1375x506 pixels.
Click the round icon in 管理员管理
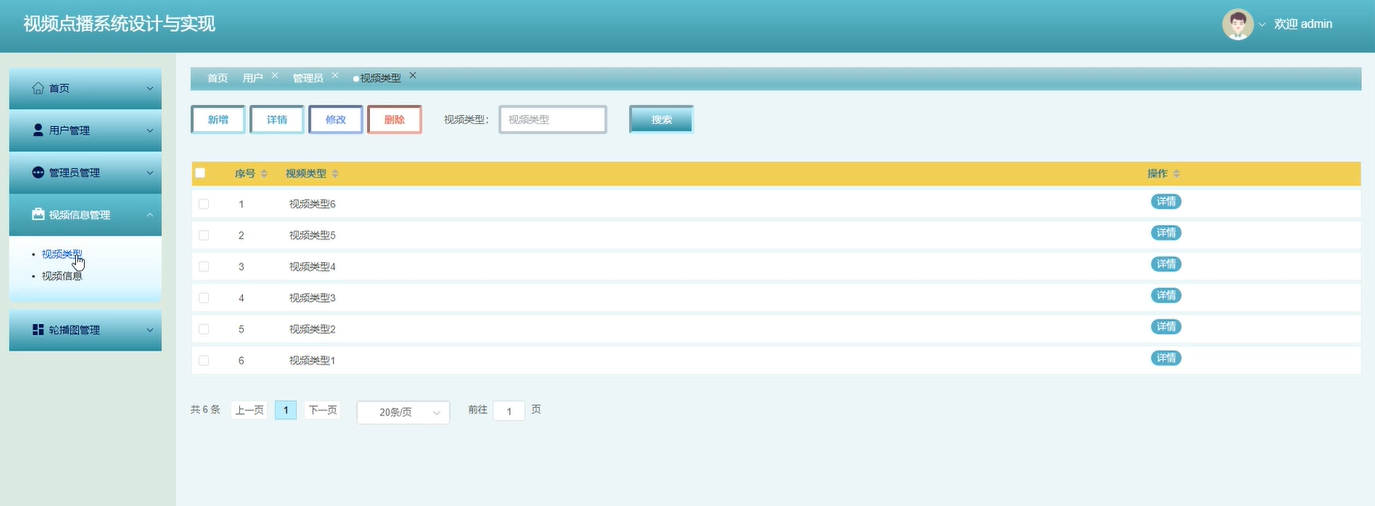coord(38,172)
